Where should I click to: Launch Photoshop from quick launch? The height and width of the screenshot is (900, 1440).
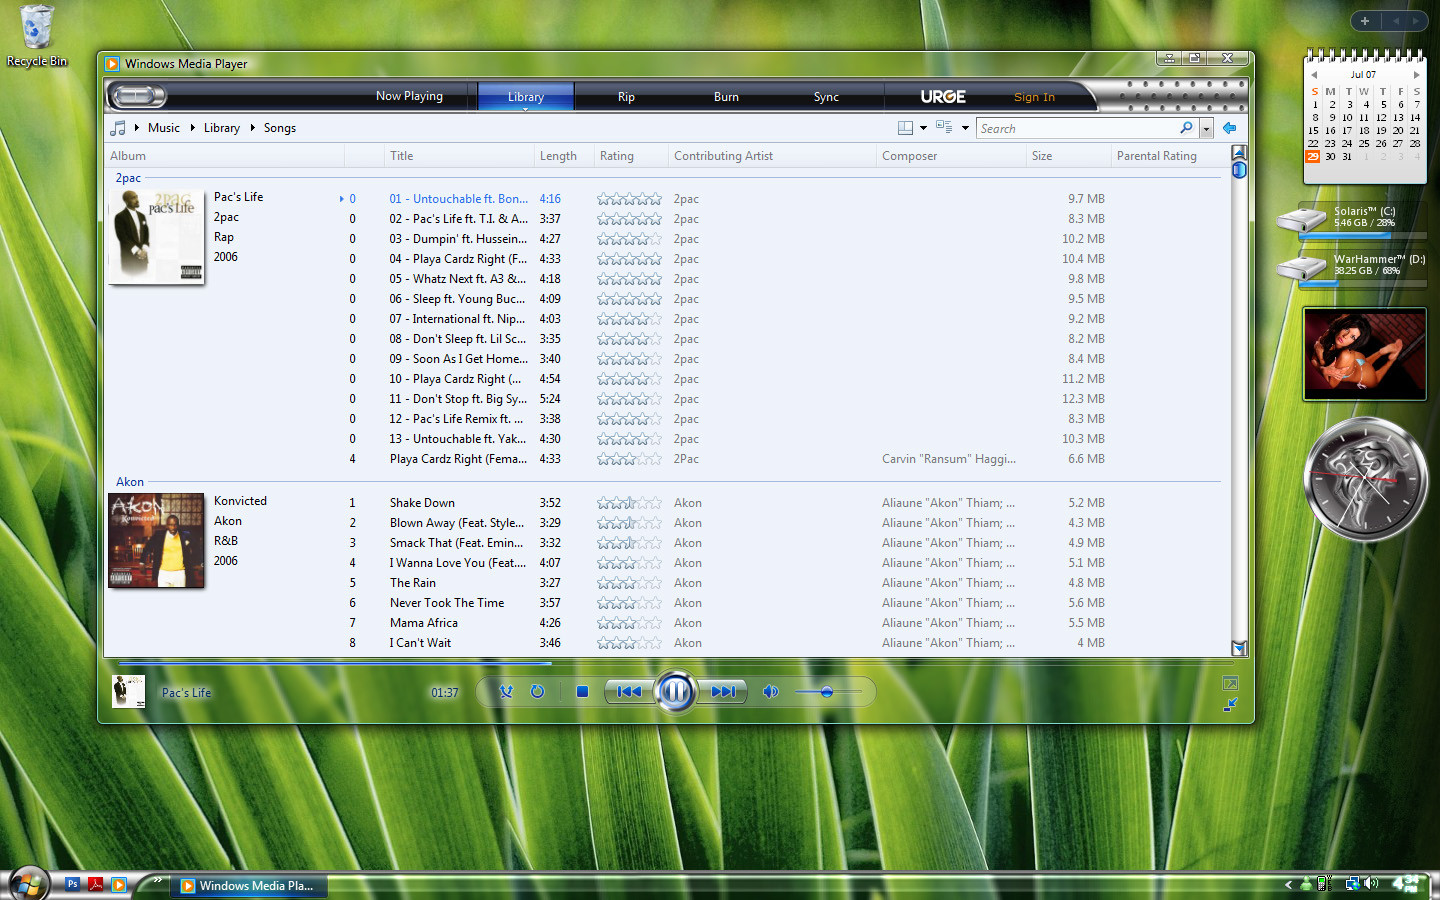click(x=72, y=884)
